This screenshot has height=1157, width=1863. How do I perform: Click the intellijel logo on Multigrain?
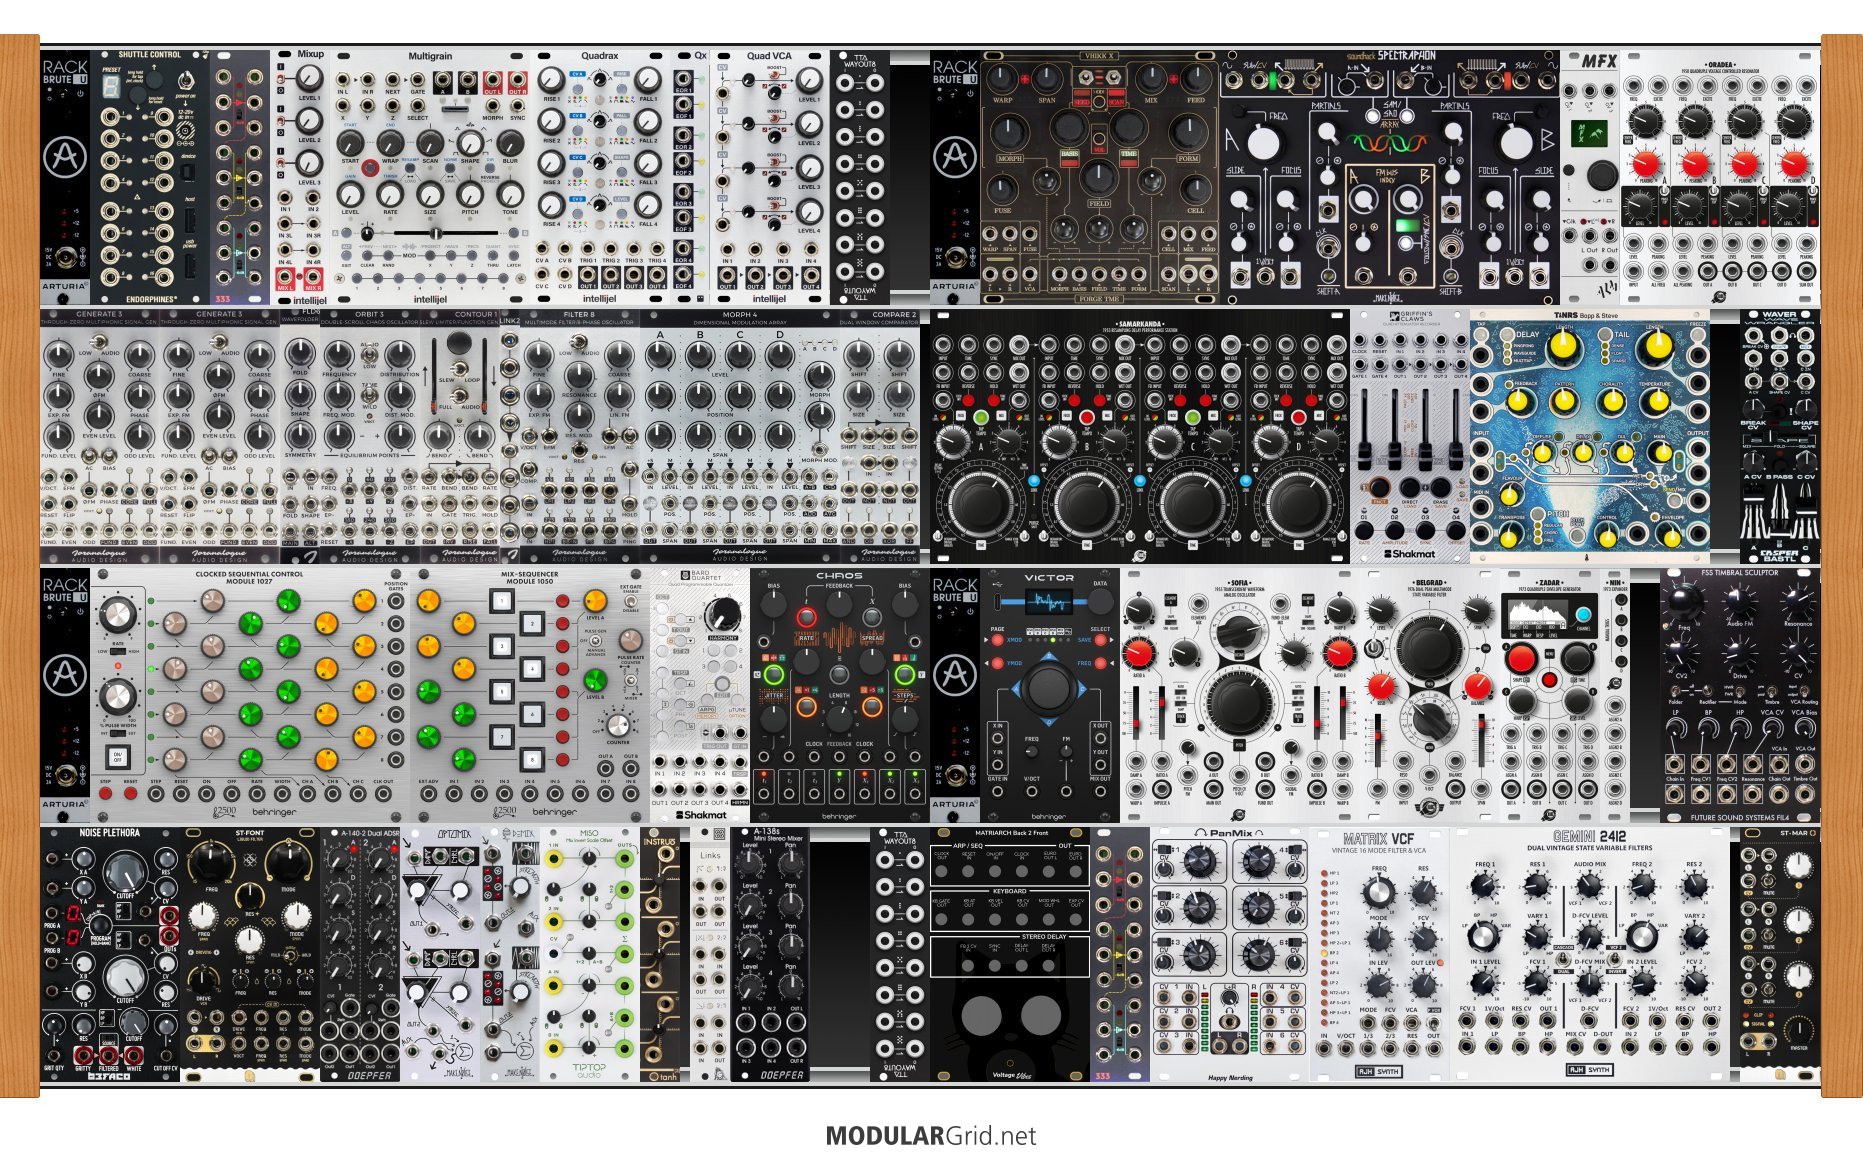(x=430, y=298)
